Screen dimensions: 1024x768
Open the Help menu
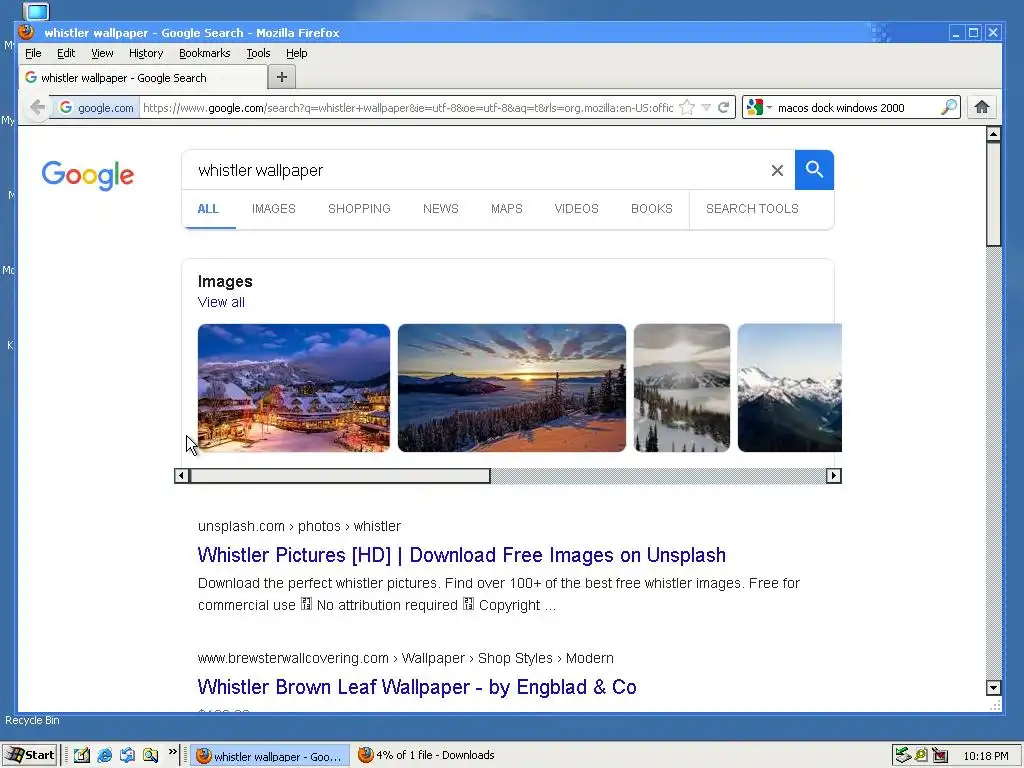(x=296, y=53)
